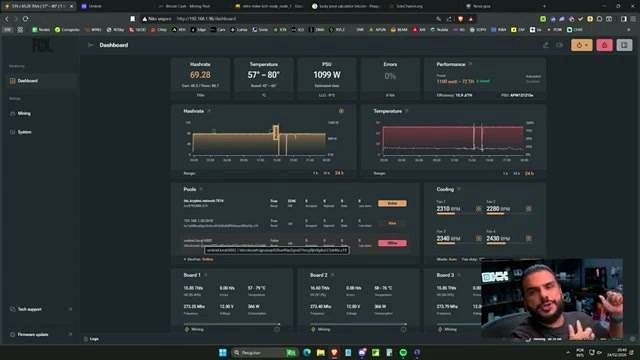Image resolution: width=640 pixels, height=360 pixels.
Task: Select 24 h range in Temperature chart
Action: coord(529,173)
